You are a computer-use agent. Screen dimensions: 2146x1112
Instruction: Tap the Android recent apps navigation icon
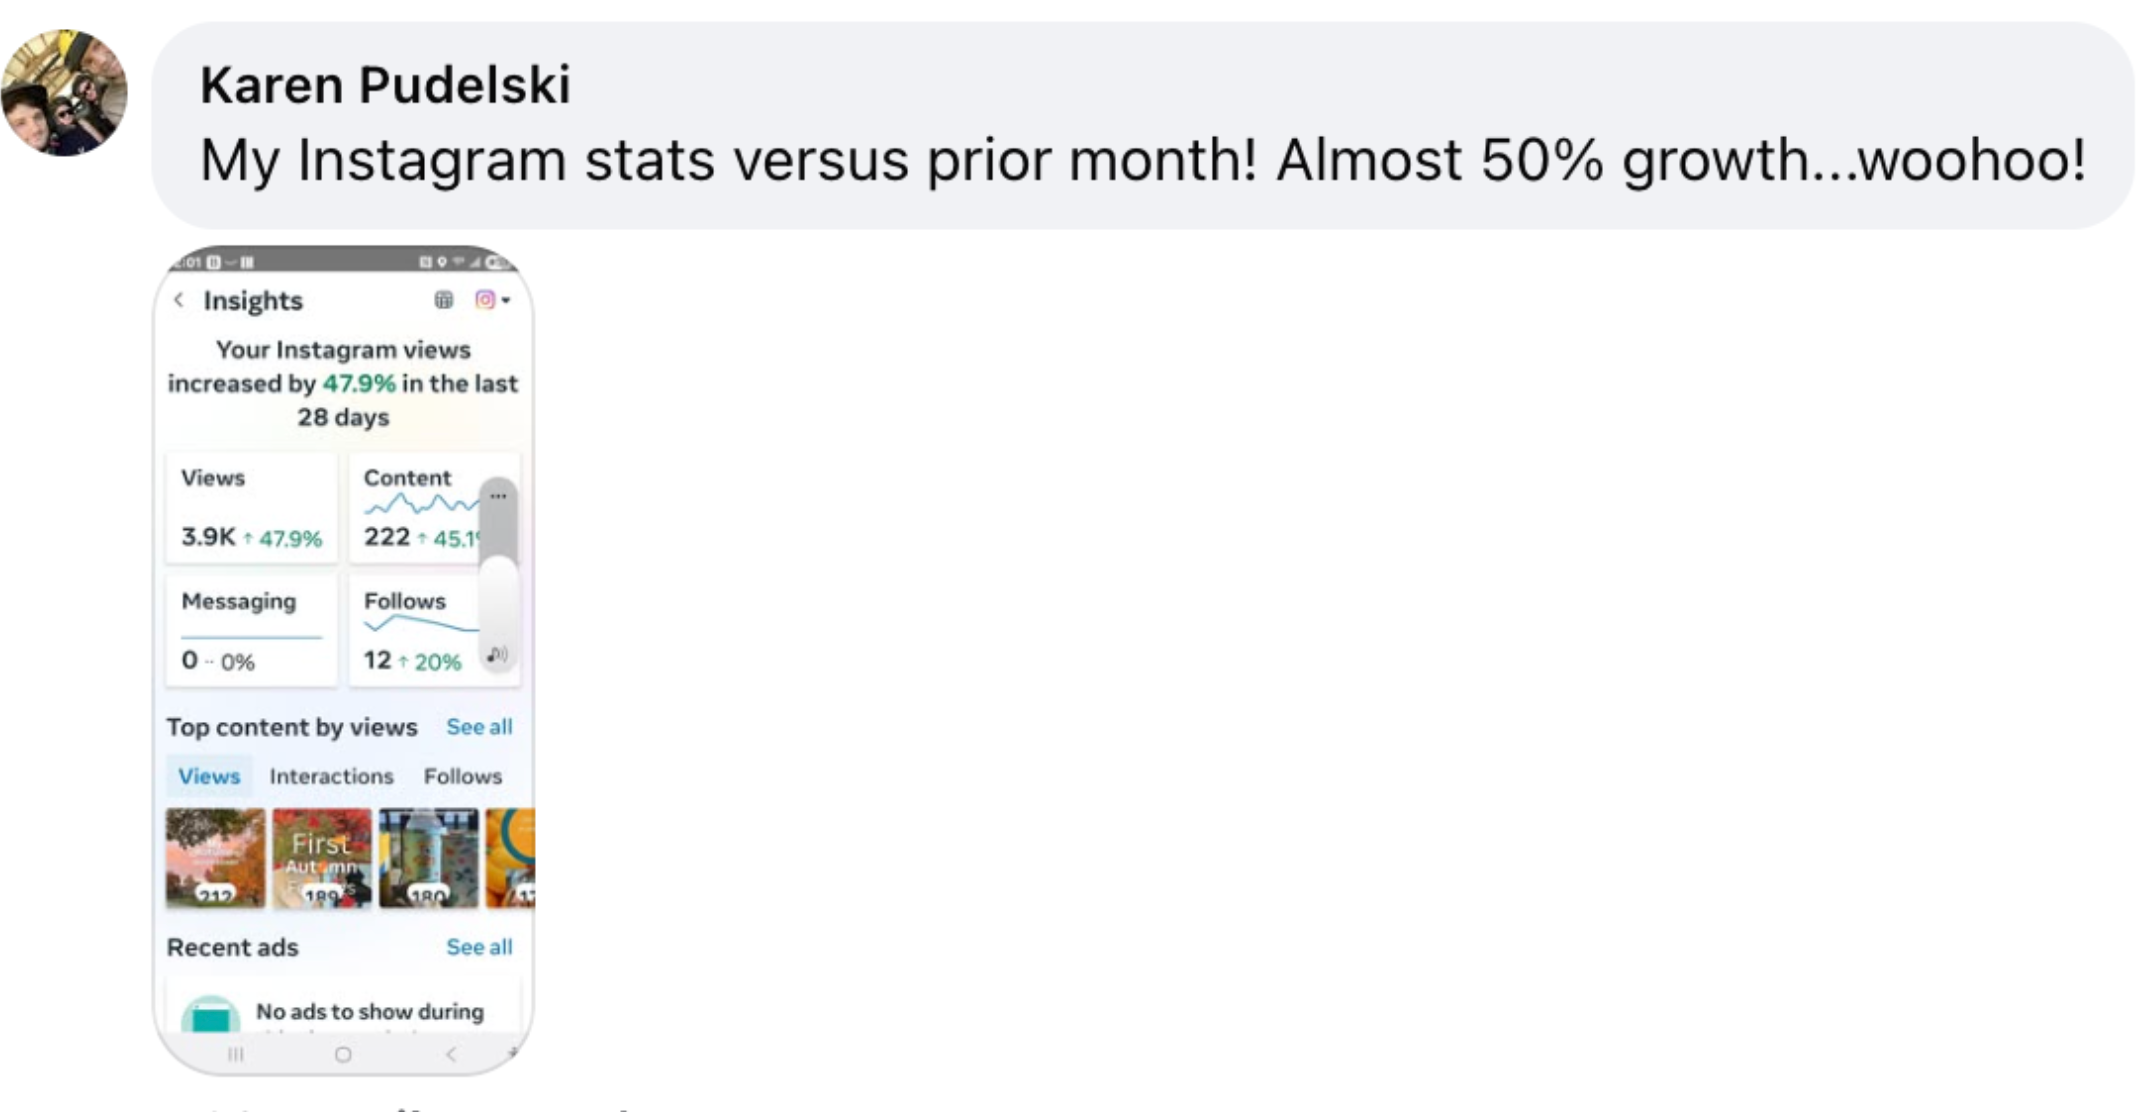click(x=236, y=1054)
